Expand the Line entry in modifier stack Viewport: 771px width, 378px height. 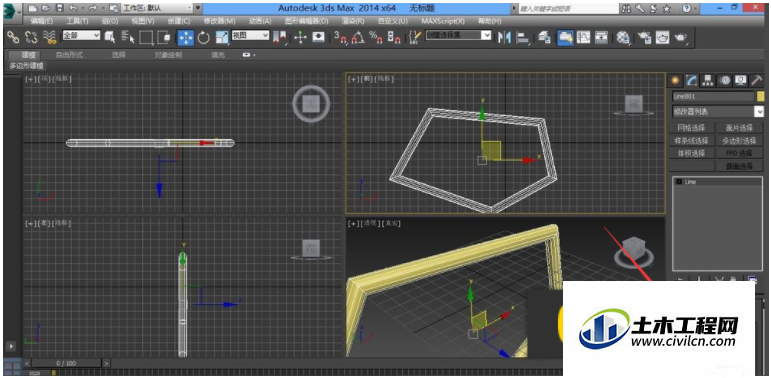(x=679, y=182)
